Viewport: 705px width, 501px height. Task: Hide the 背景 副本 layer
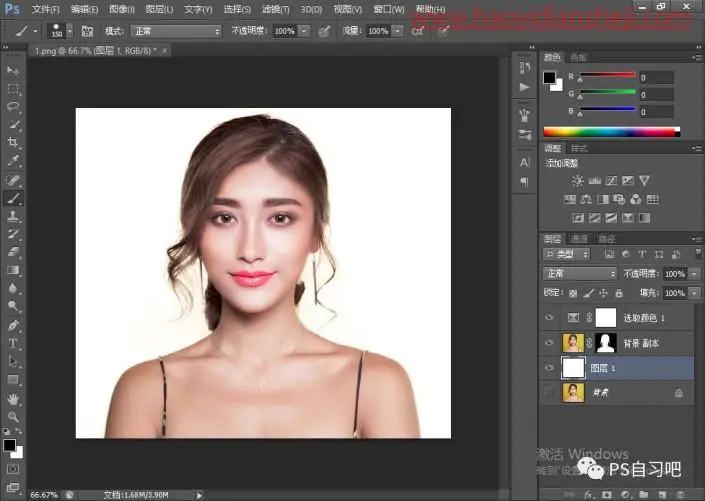[x=549, y=343]
